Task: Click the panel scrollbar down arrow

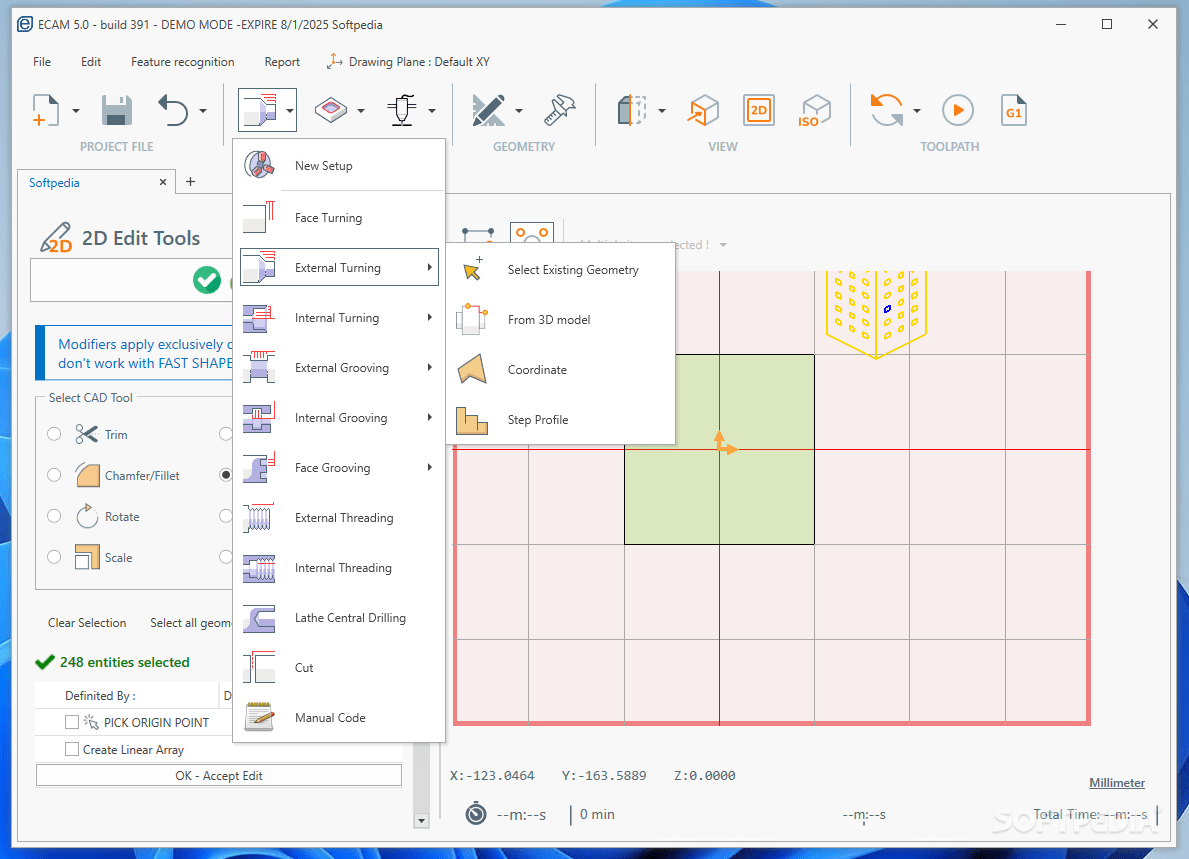Action: tap(422, 821)
